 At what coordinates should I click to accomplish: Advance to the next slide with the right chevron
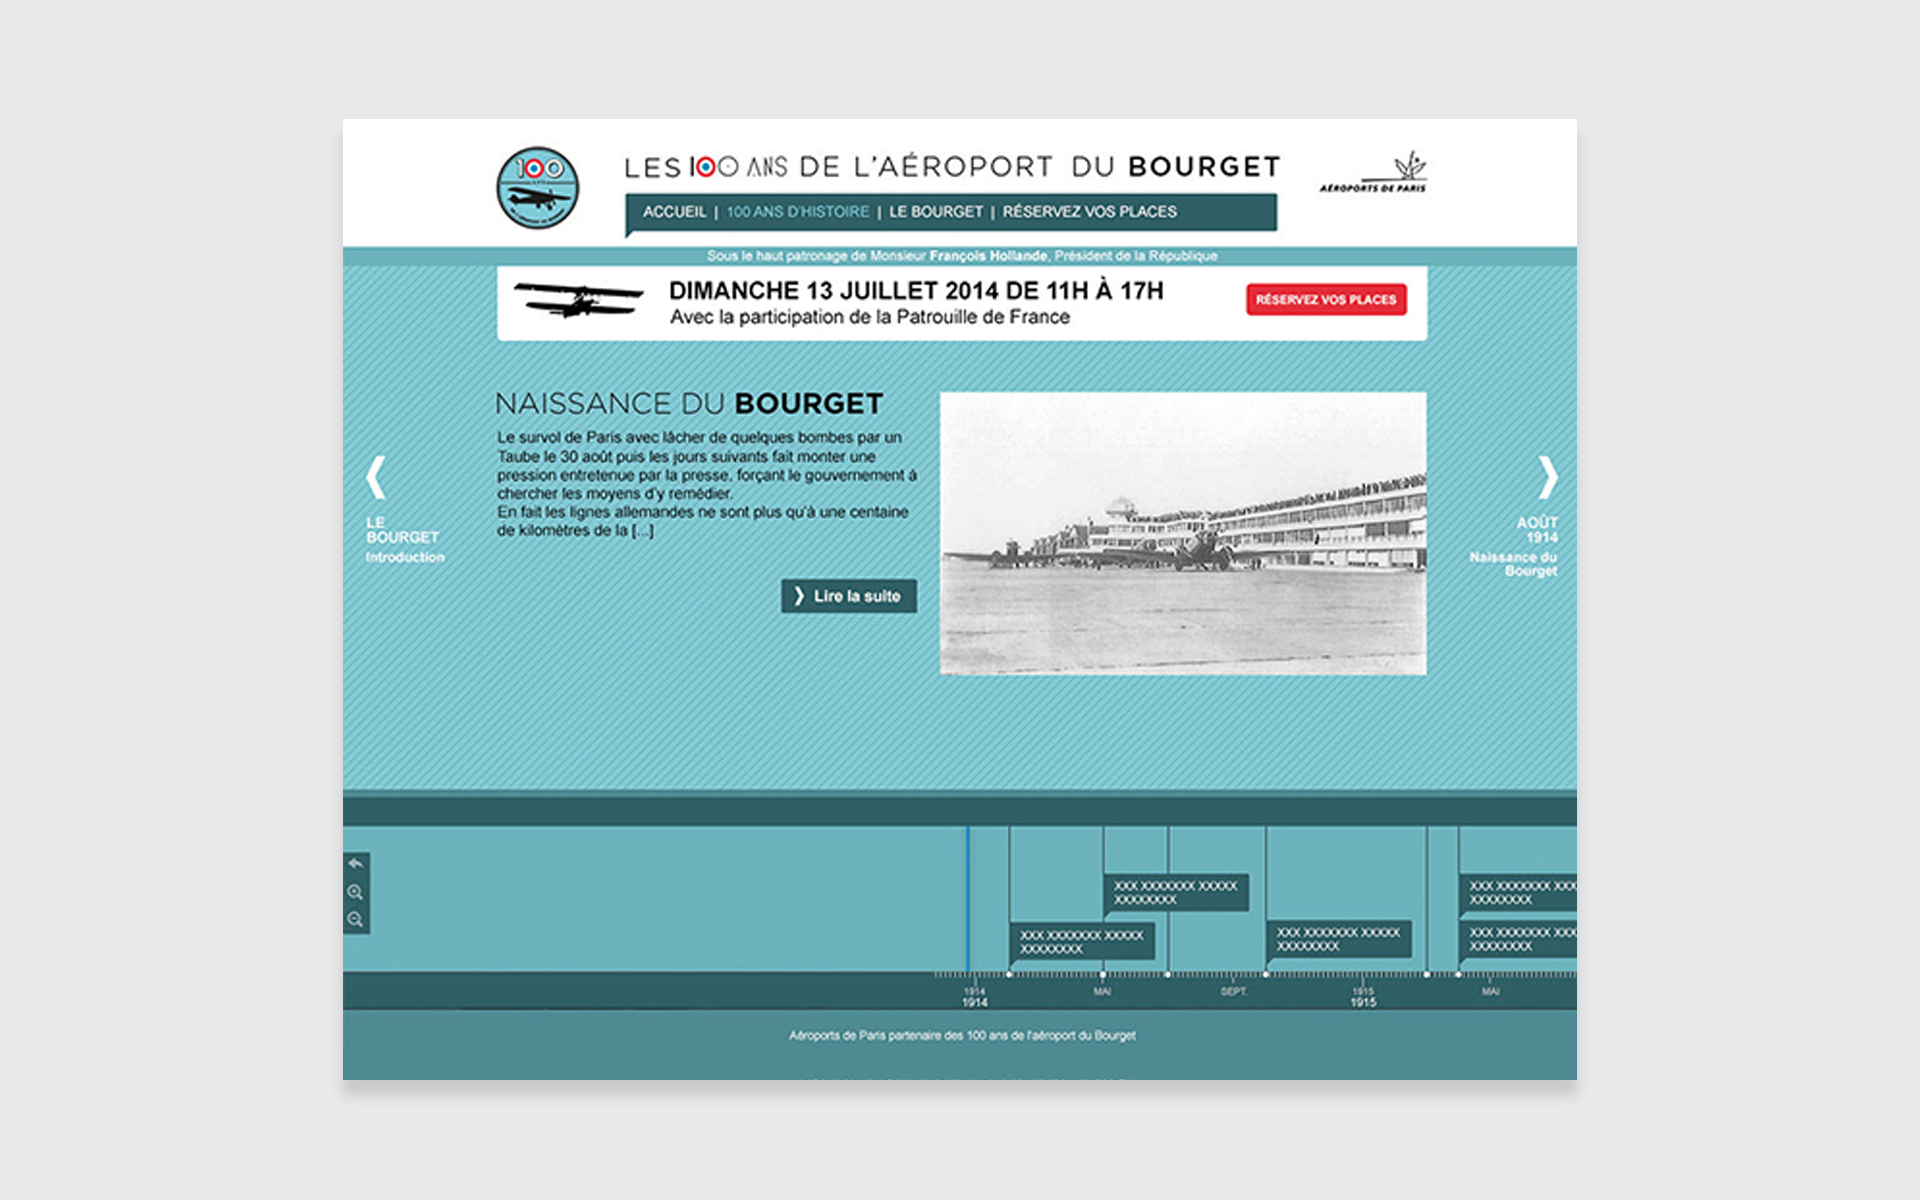[x=1547, y=477]
